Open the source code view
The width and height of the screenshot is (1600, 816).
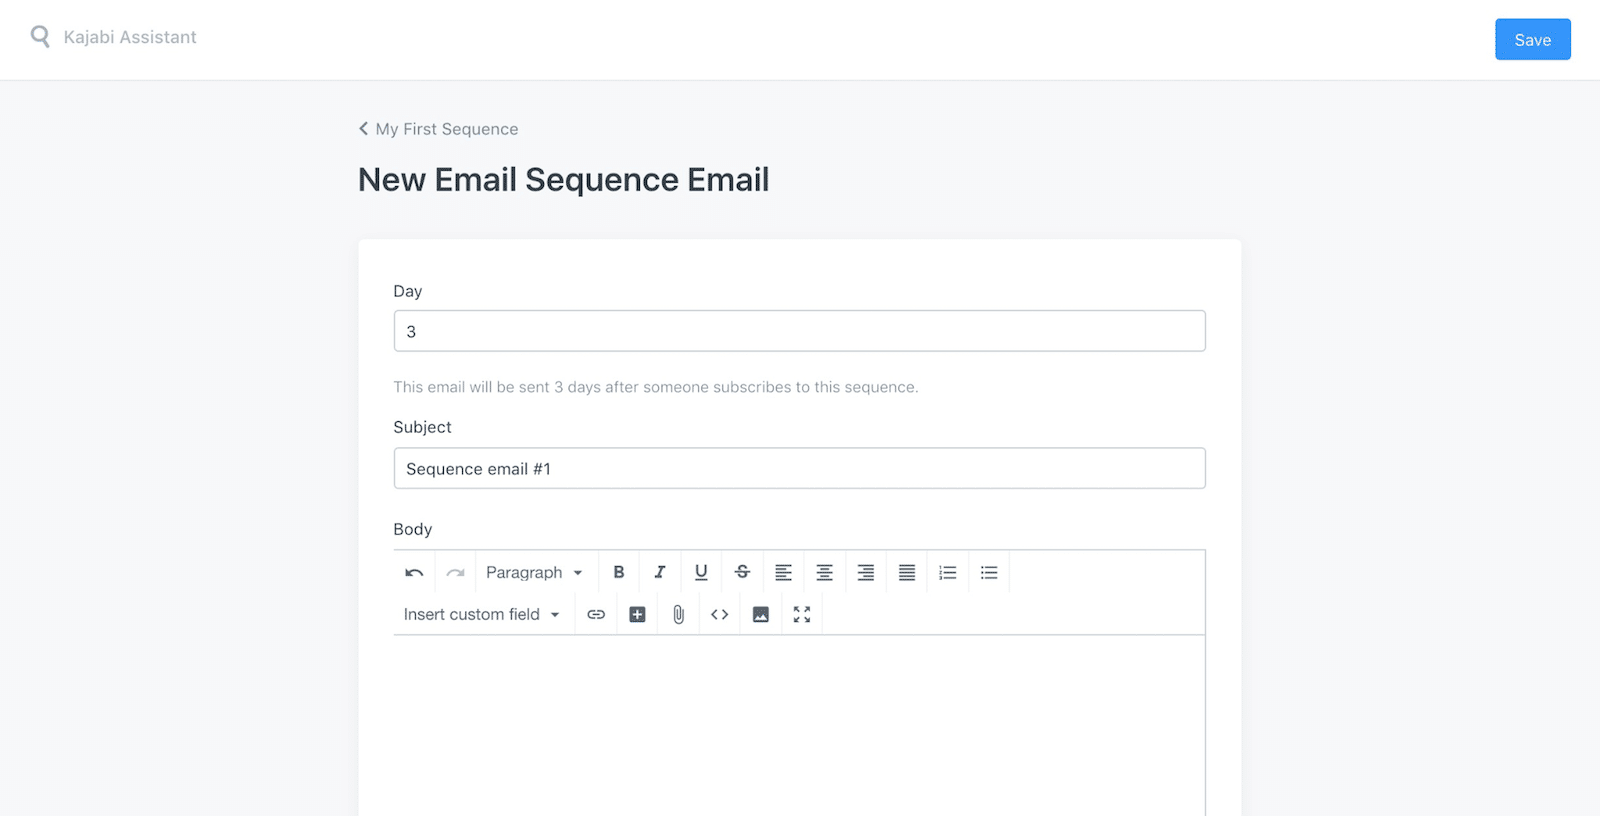[x=719, y=614]
